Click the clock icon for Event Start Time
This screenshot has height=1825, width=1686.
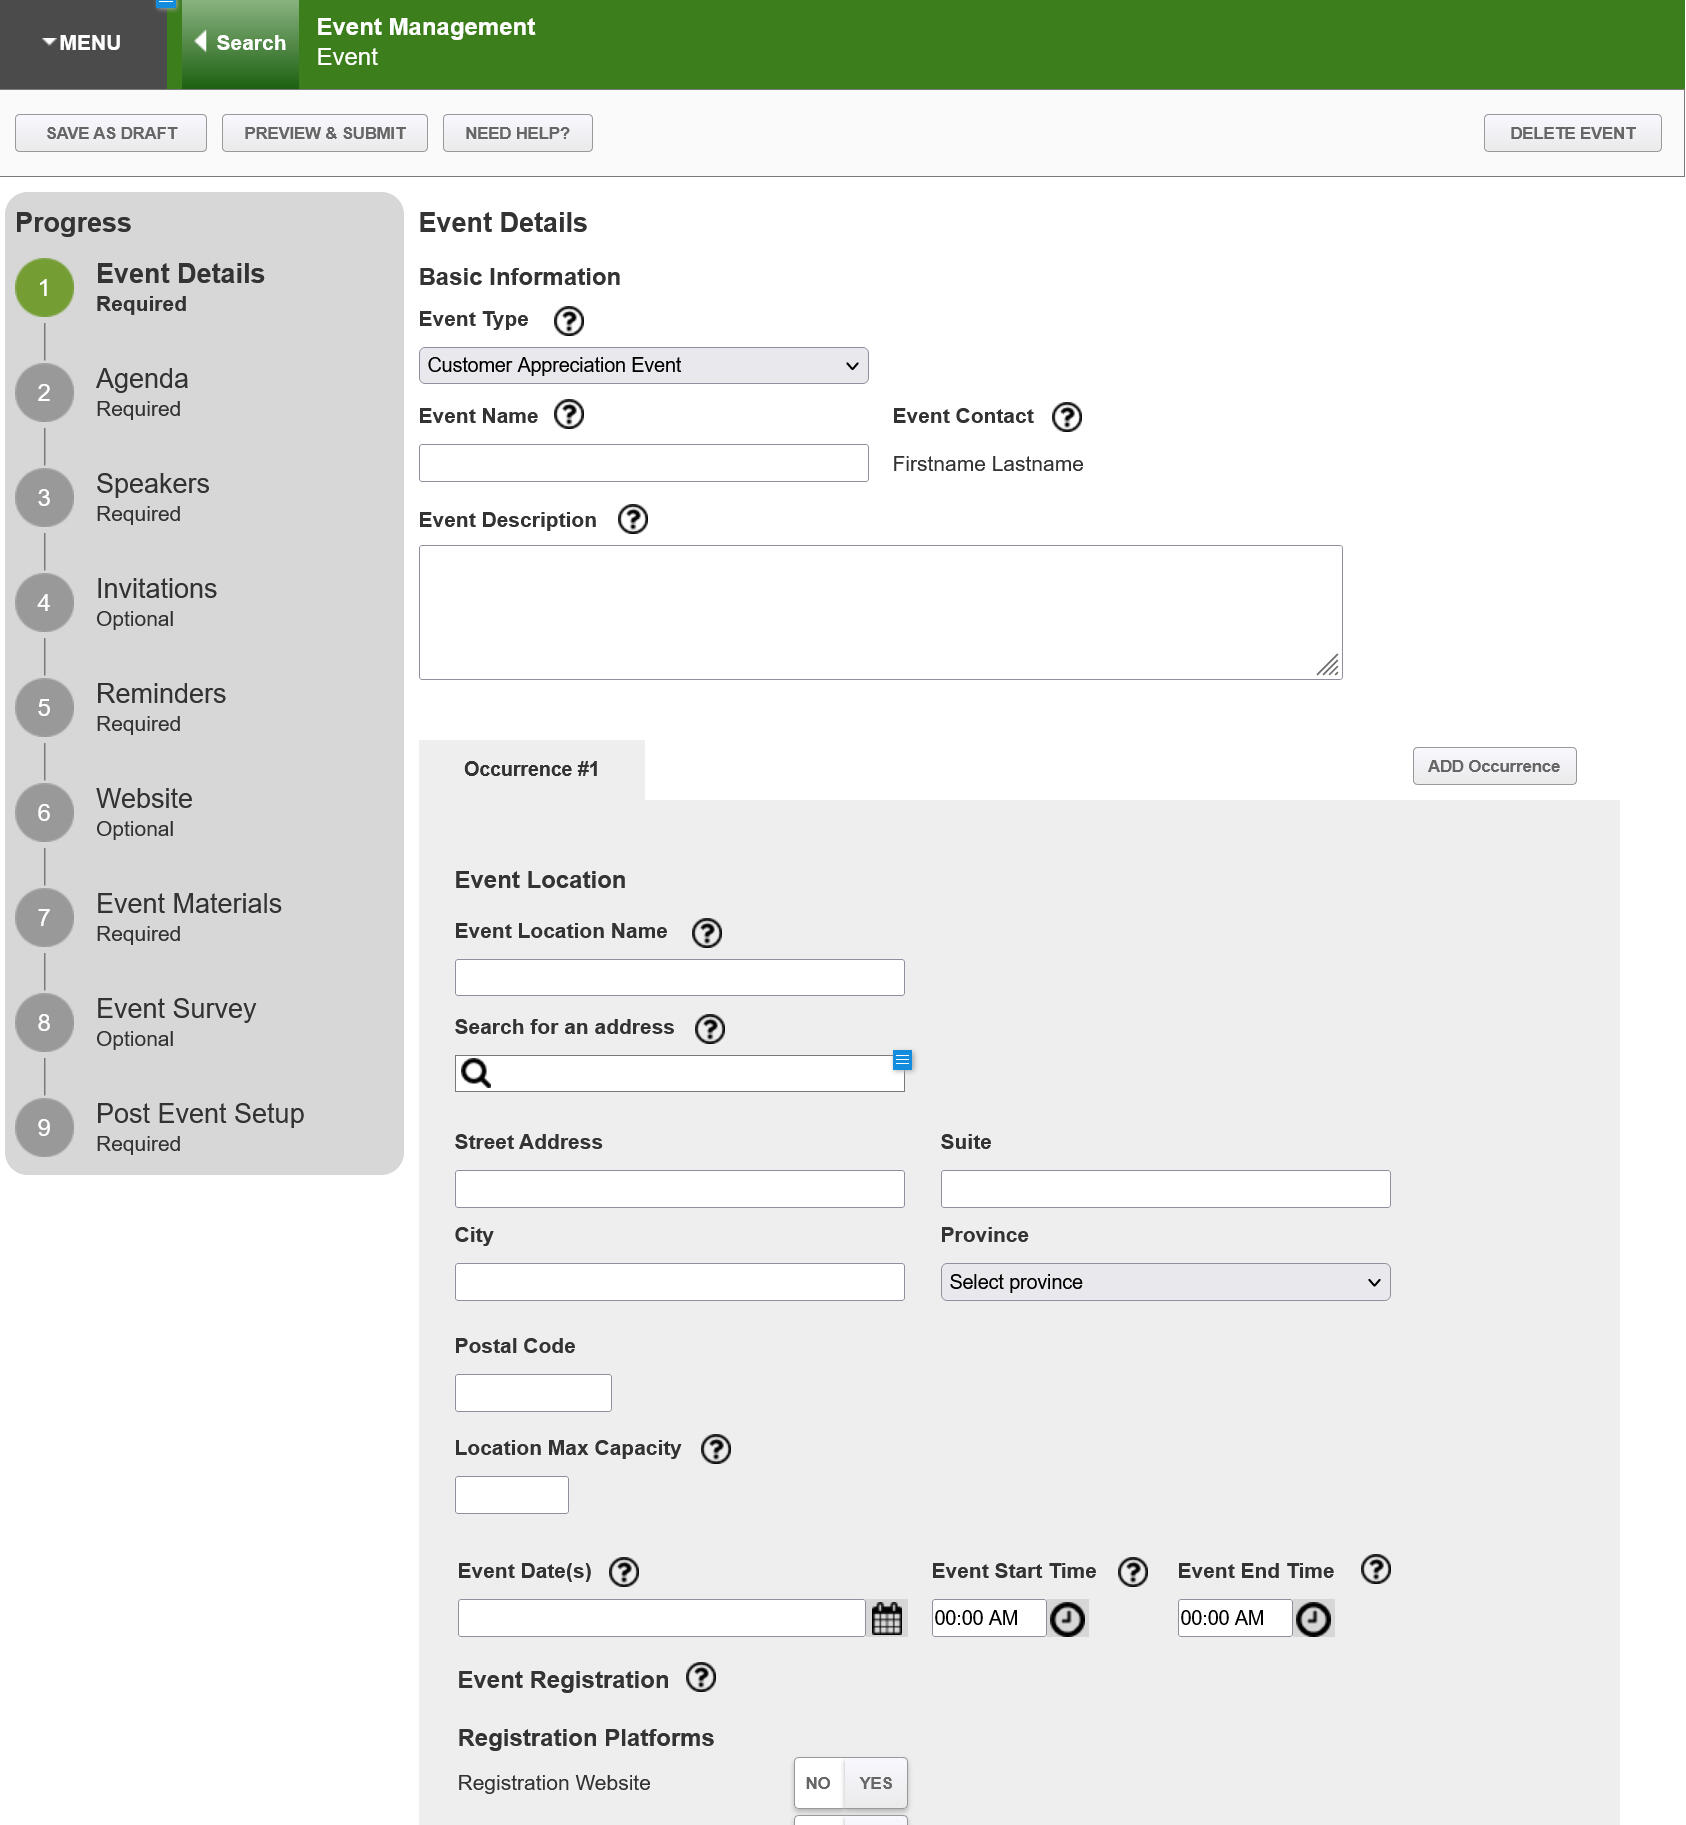click(1067, 1619)
